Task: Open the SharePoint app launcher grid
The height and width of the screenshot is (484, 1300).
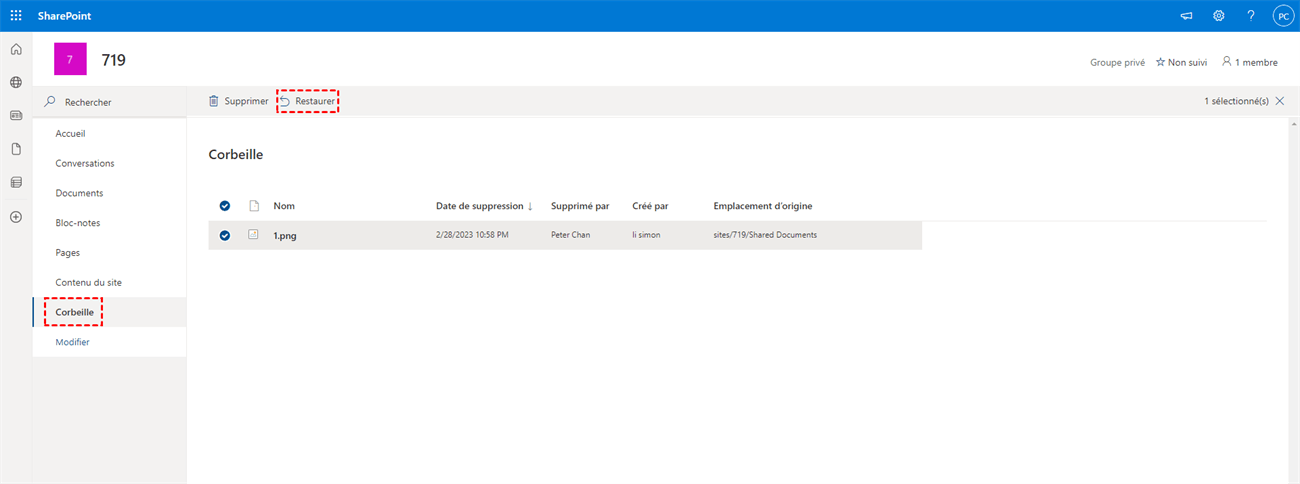Action: 16,16
